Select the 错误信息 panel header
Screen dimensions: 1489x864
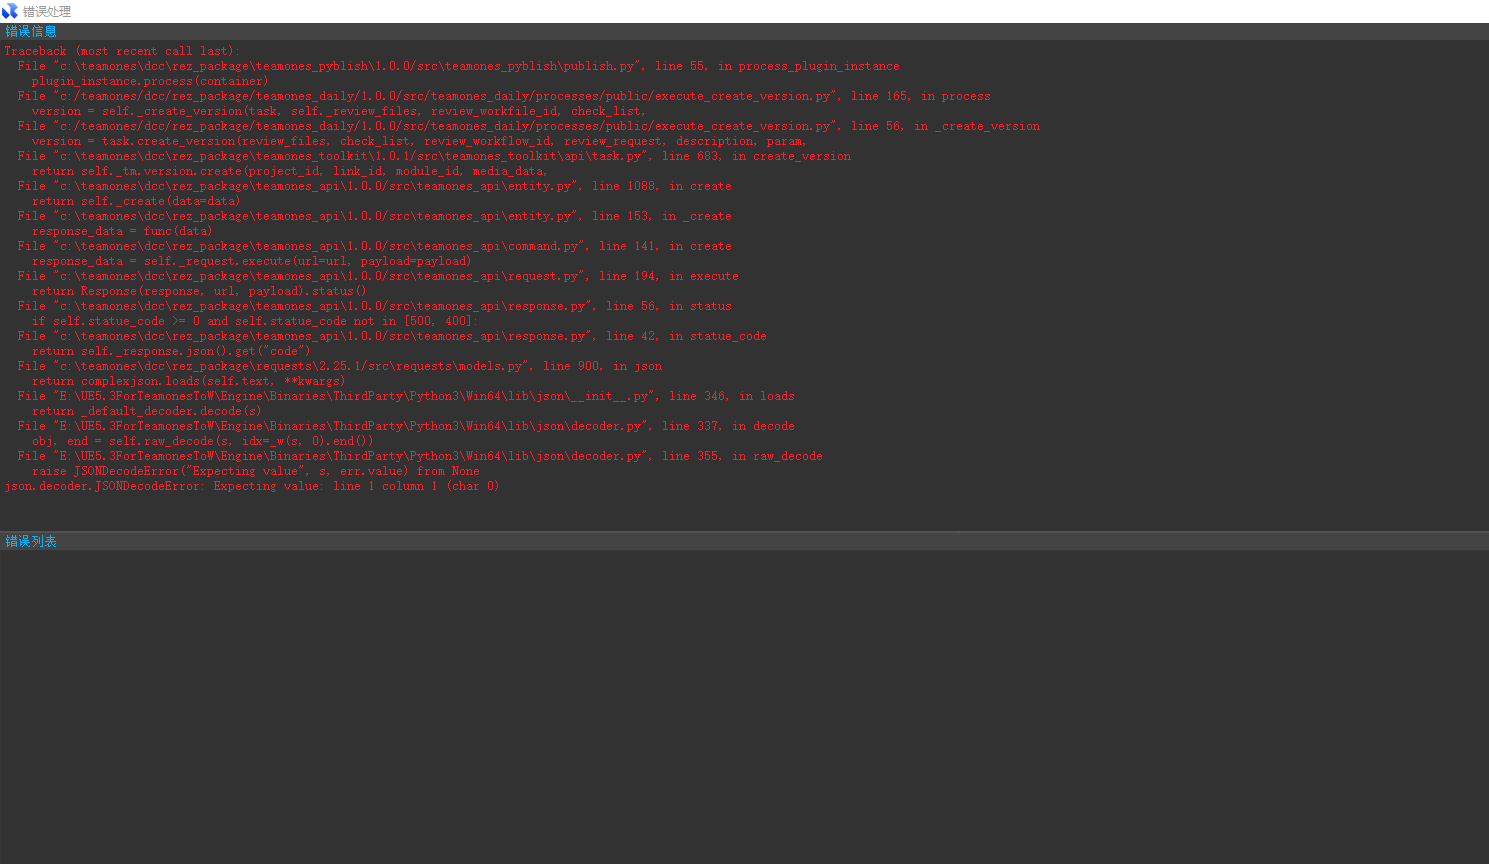[31, 32]
